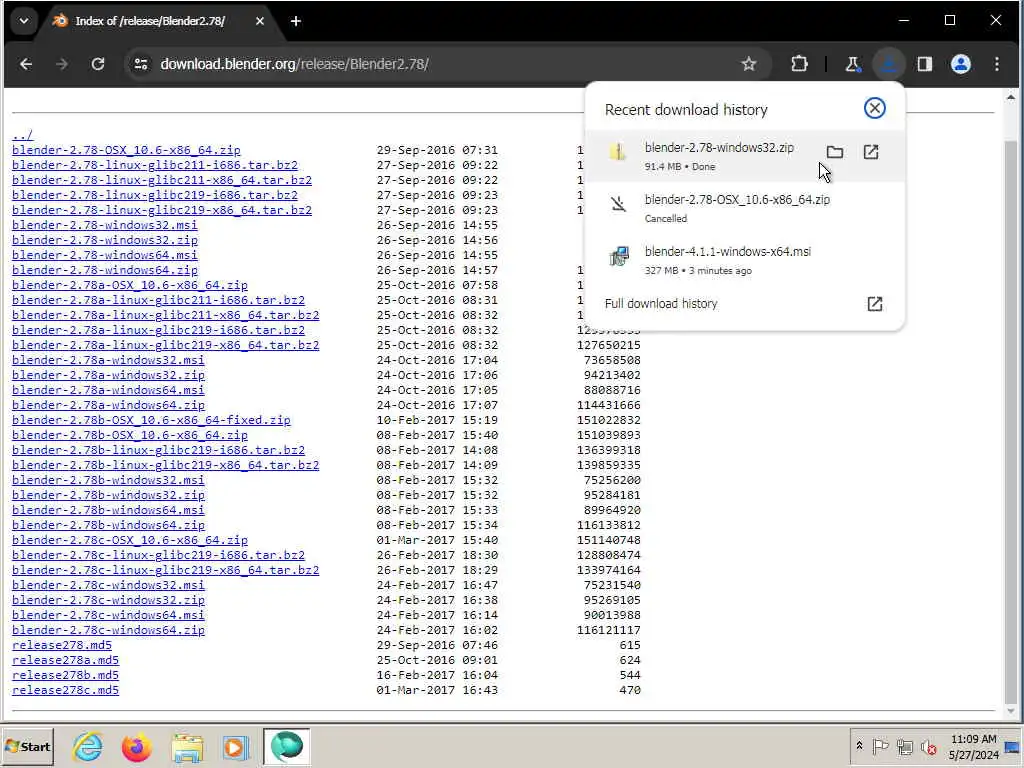Click blender-2.78-linux-glibc219-x86_64.tar.bz2 link
The height and width of the screenshot is (768, 1024).
pyautogui.click(x=162, y=210)
